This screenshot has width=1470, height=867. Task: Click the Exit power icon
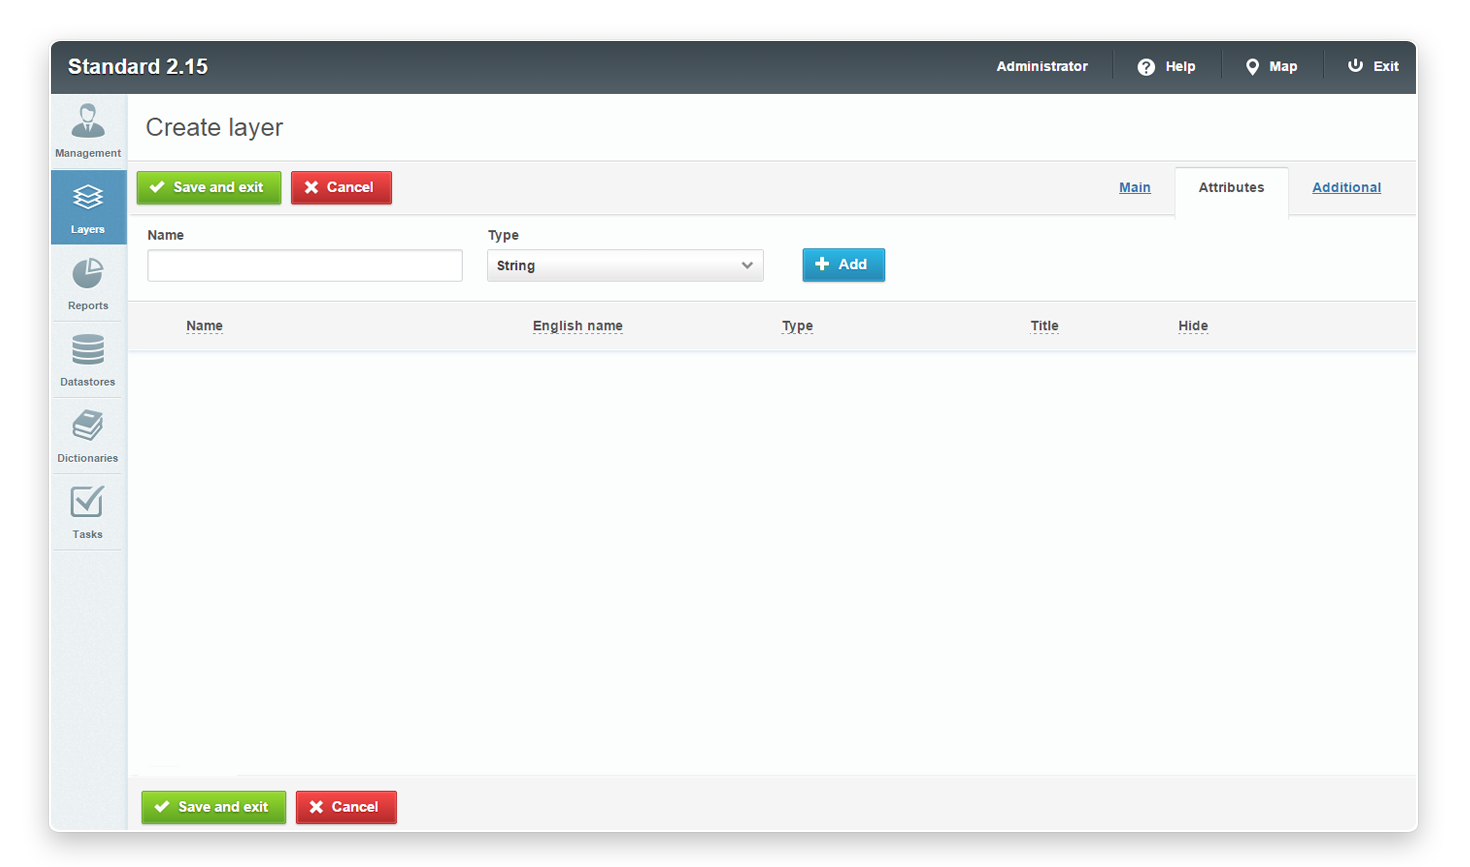[x=1355, y=66]
